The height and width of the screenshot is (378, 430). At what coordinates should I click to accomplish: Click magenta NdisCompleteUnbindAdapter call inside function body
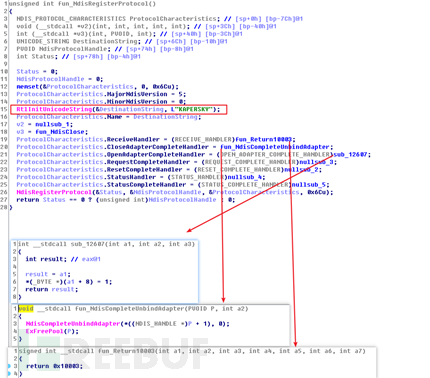73,324
